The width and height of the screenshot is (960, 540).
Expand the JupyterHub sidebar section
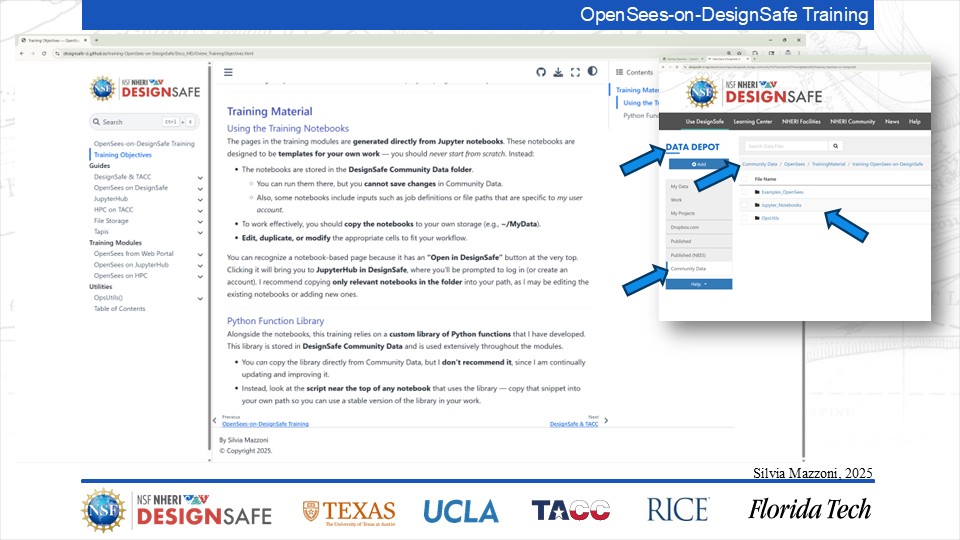(x=200, y=198)
